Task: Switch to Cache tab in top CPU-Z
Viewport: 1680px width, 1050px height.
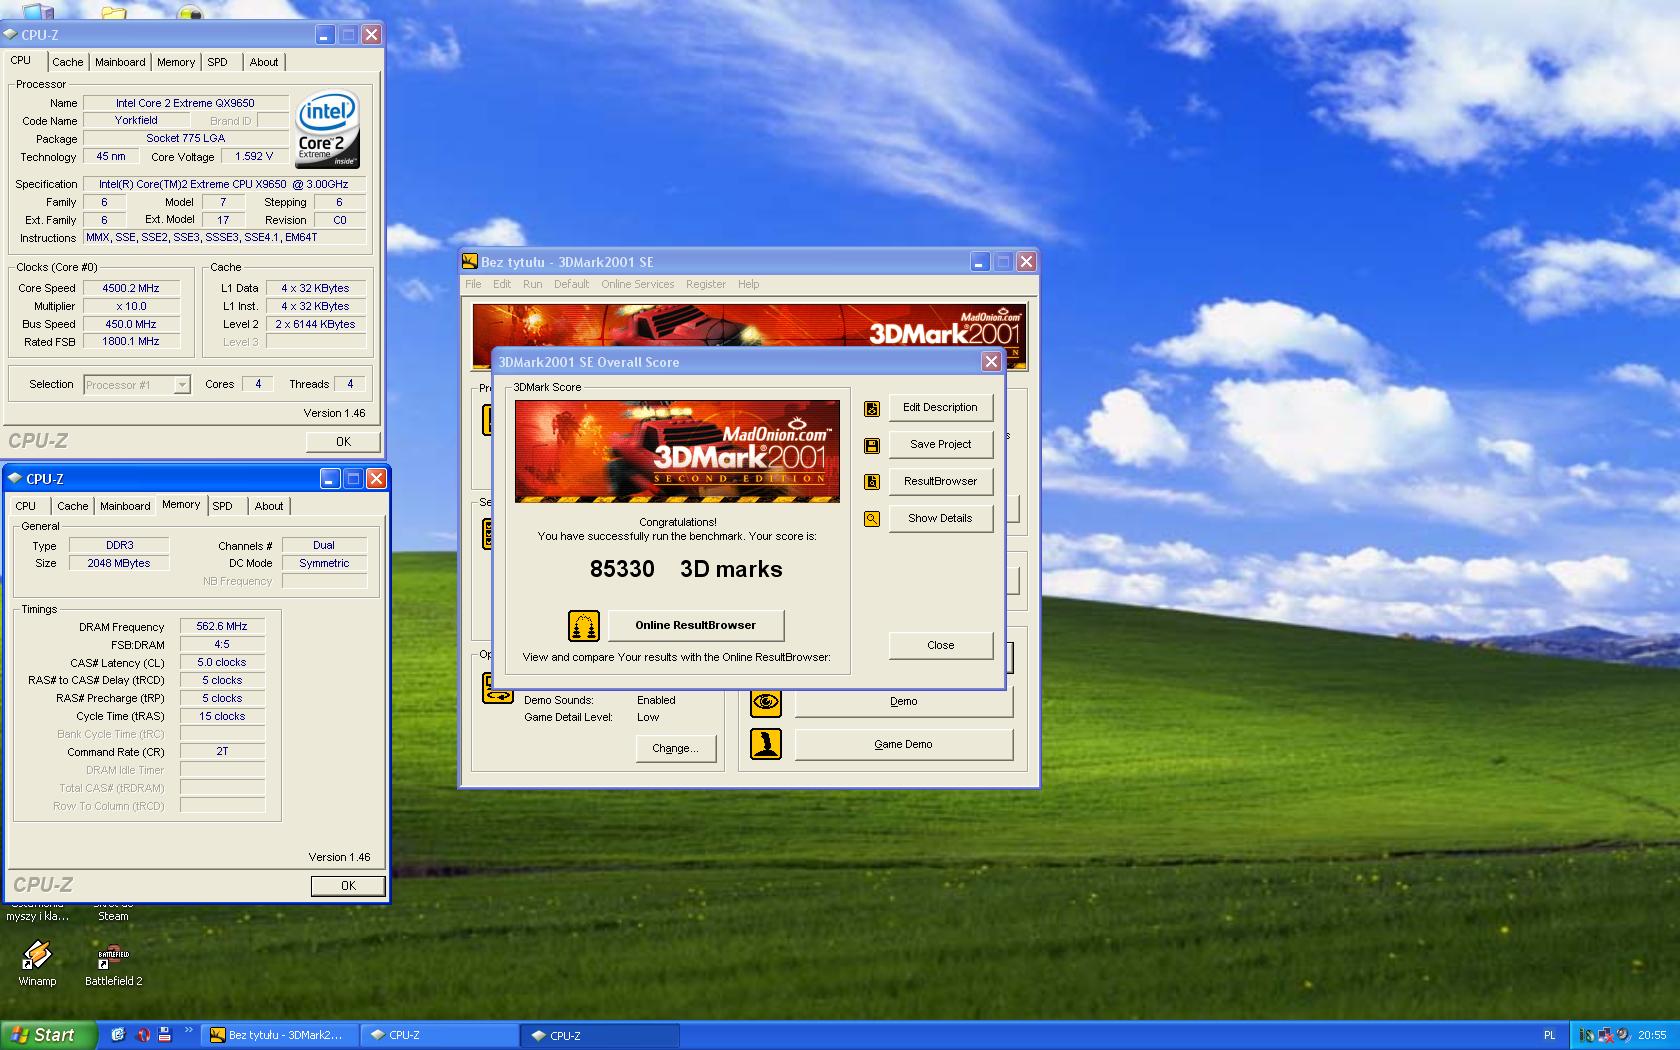Action: pyautogui.click(x=68, y=62)
